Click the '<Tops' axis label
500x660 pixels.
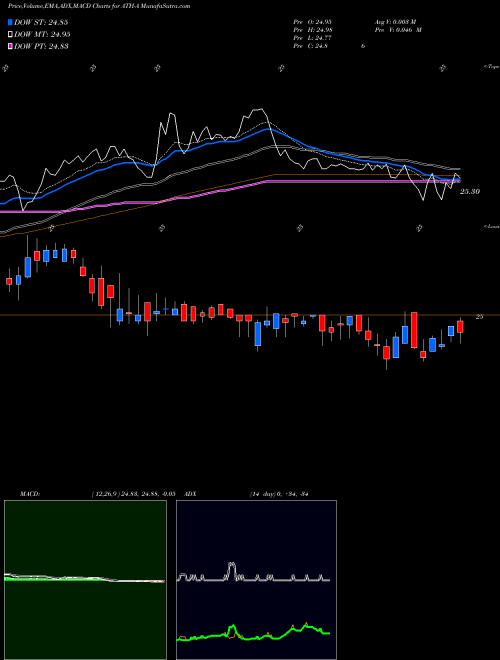coord(491,67)
